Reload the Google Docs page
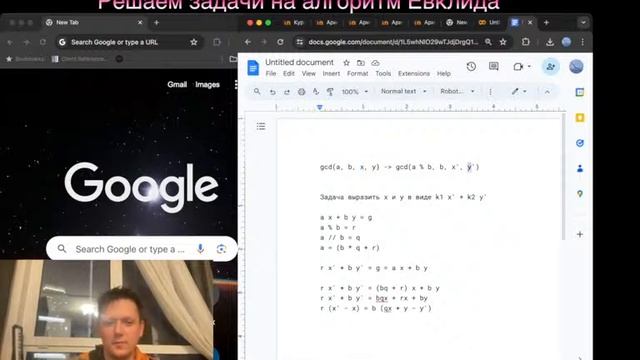Screen dimensions: 640x360 (280, 42)
